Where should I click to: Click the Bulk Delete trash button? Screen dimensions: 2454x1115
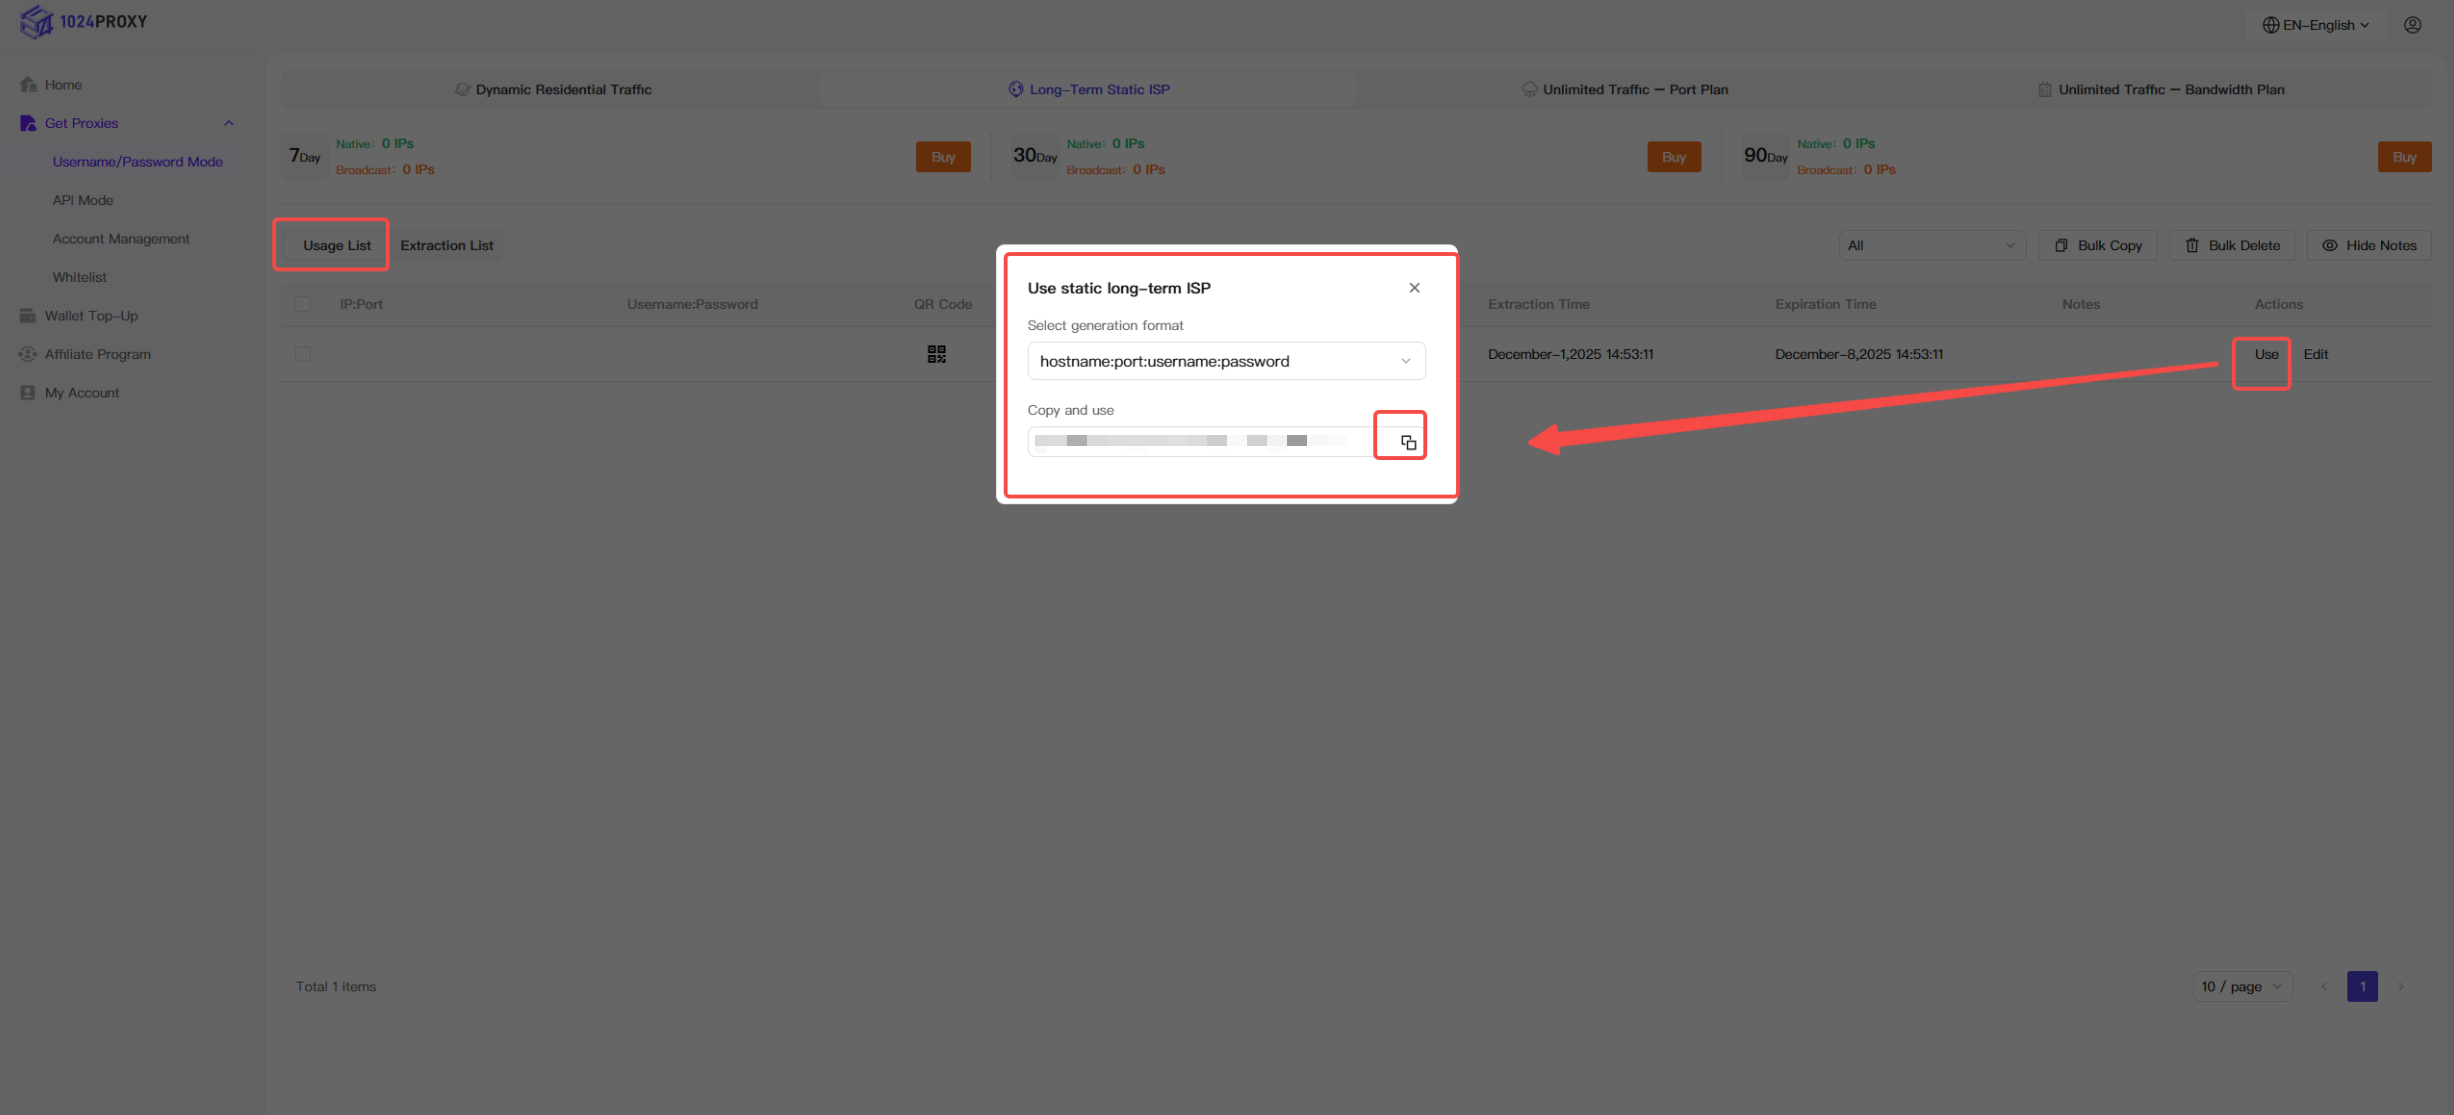tap(2232, 245)
